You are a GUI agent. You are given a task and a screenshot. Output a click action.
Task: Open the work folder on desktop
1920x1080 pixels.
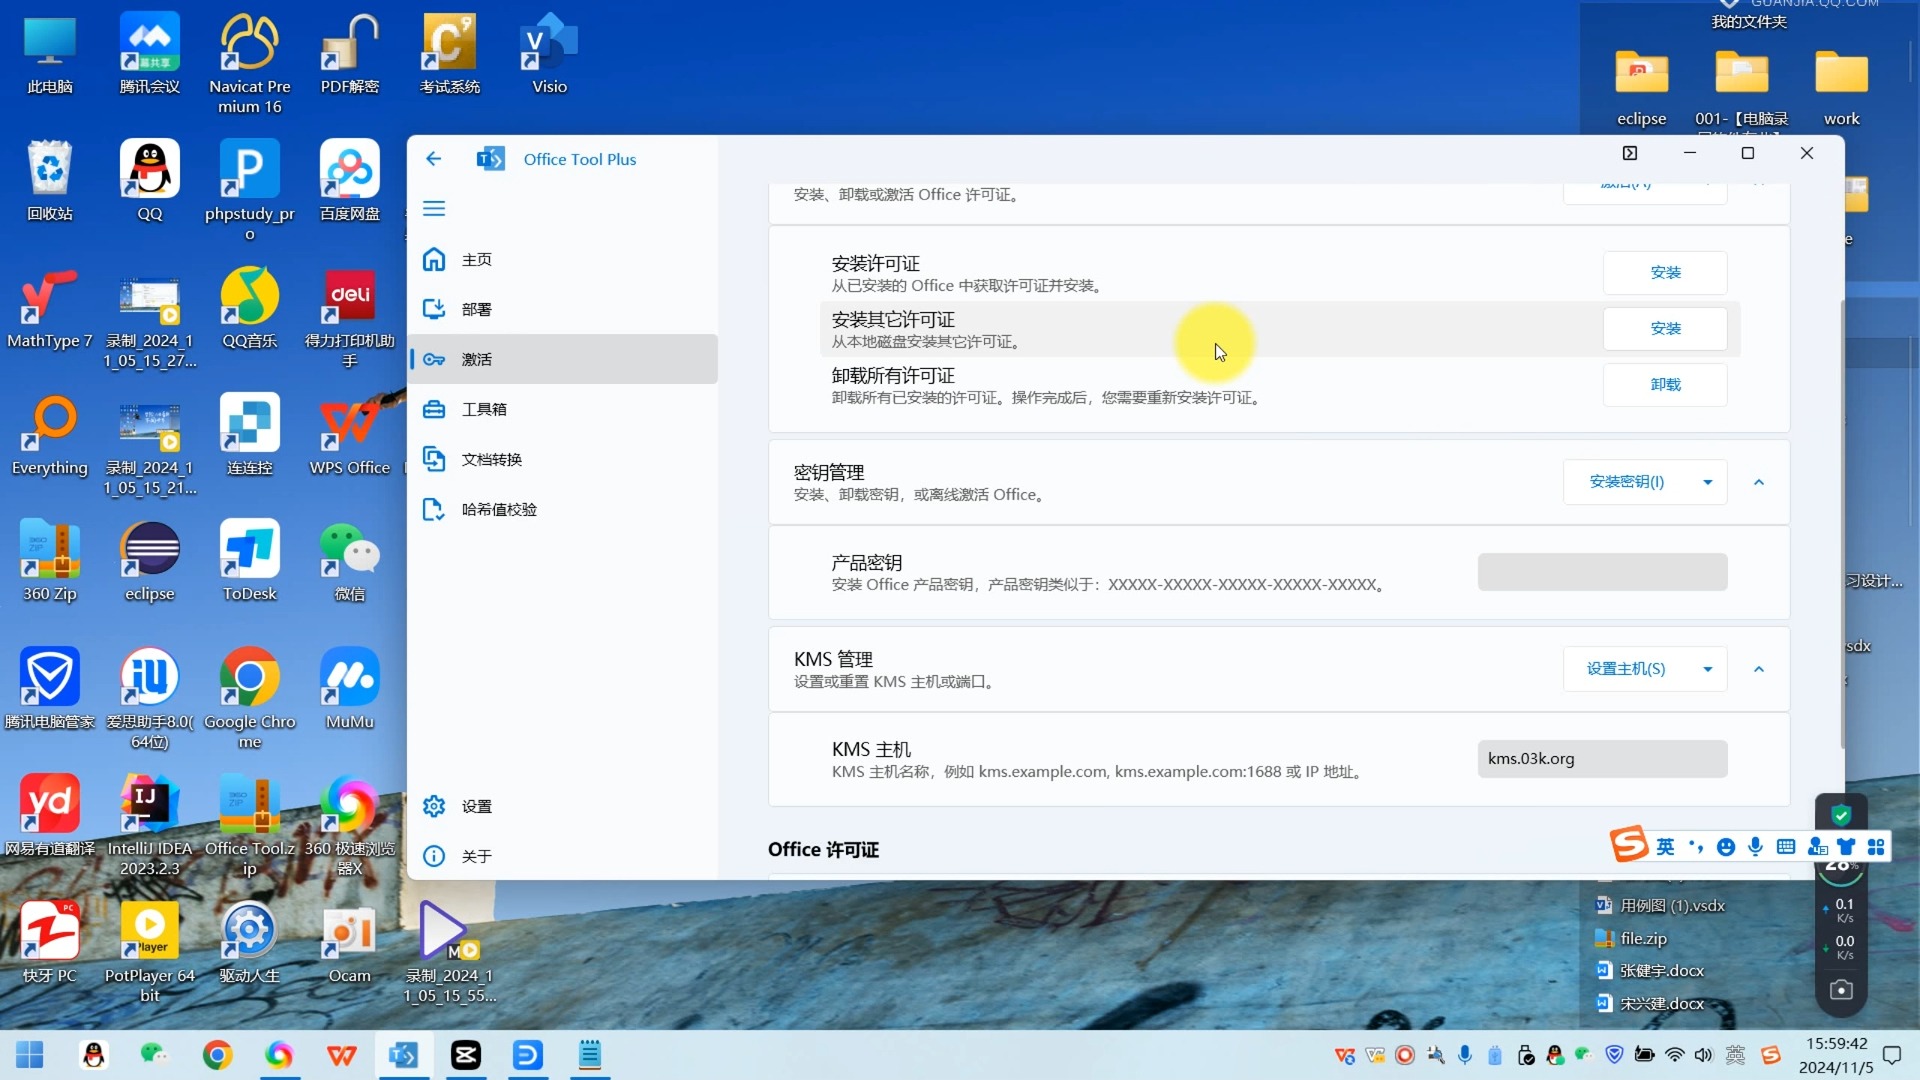1842,88
